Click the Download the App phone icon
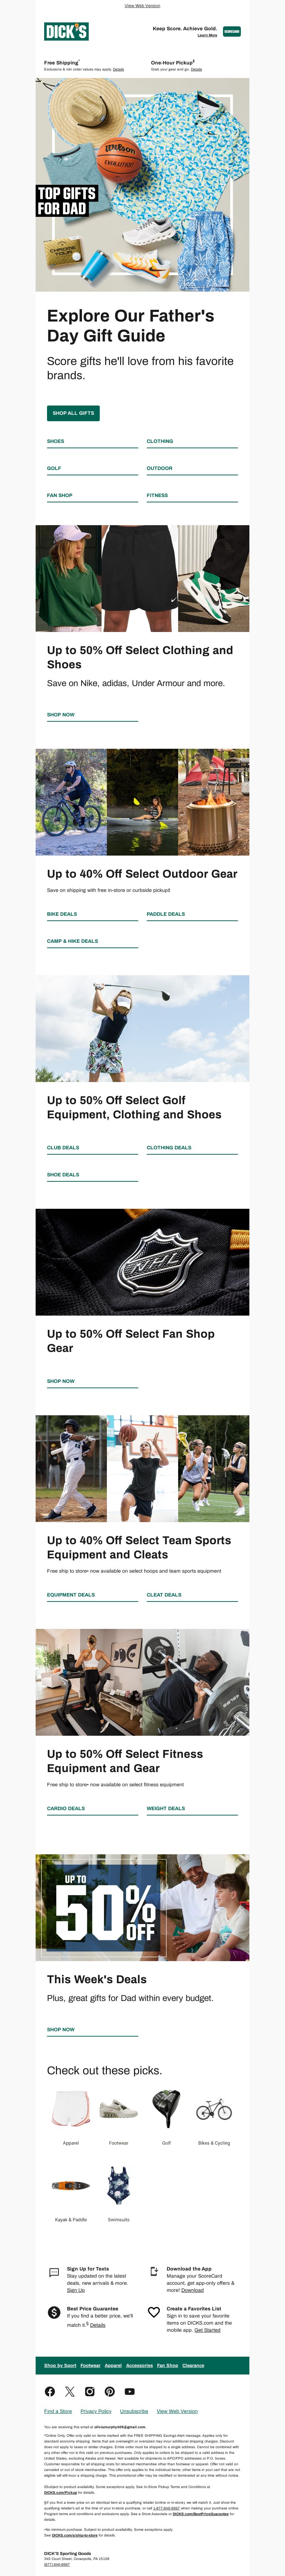This screenshot has height=2576, width=285. pyautogui.click(x=154, y=2271)
